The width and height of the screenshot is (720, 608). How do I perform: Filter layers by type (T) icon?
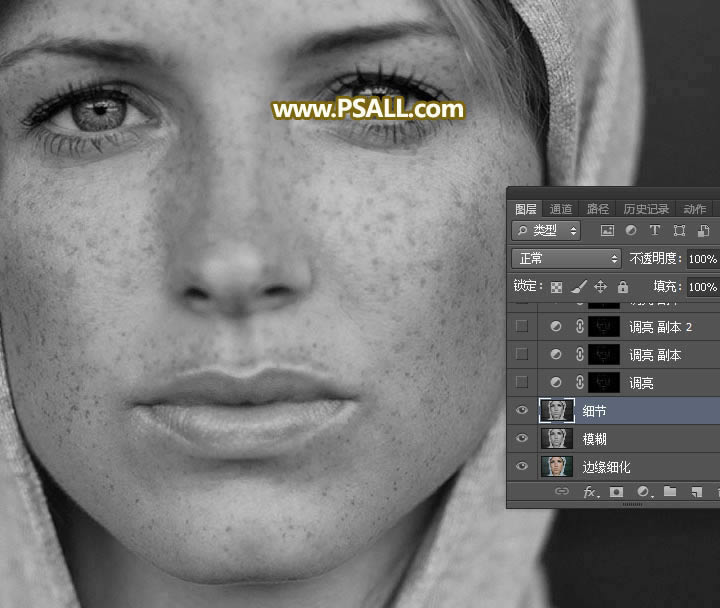tap(654, 231)
